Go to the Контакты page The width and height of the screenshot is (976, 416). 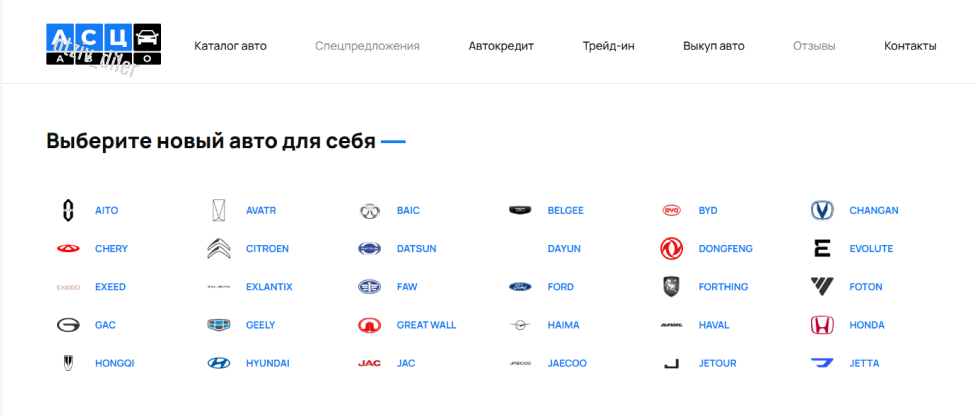(x=910, y=46)
